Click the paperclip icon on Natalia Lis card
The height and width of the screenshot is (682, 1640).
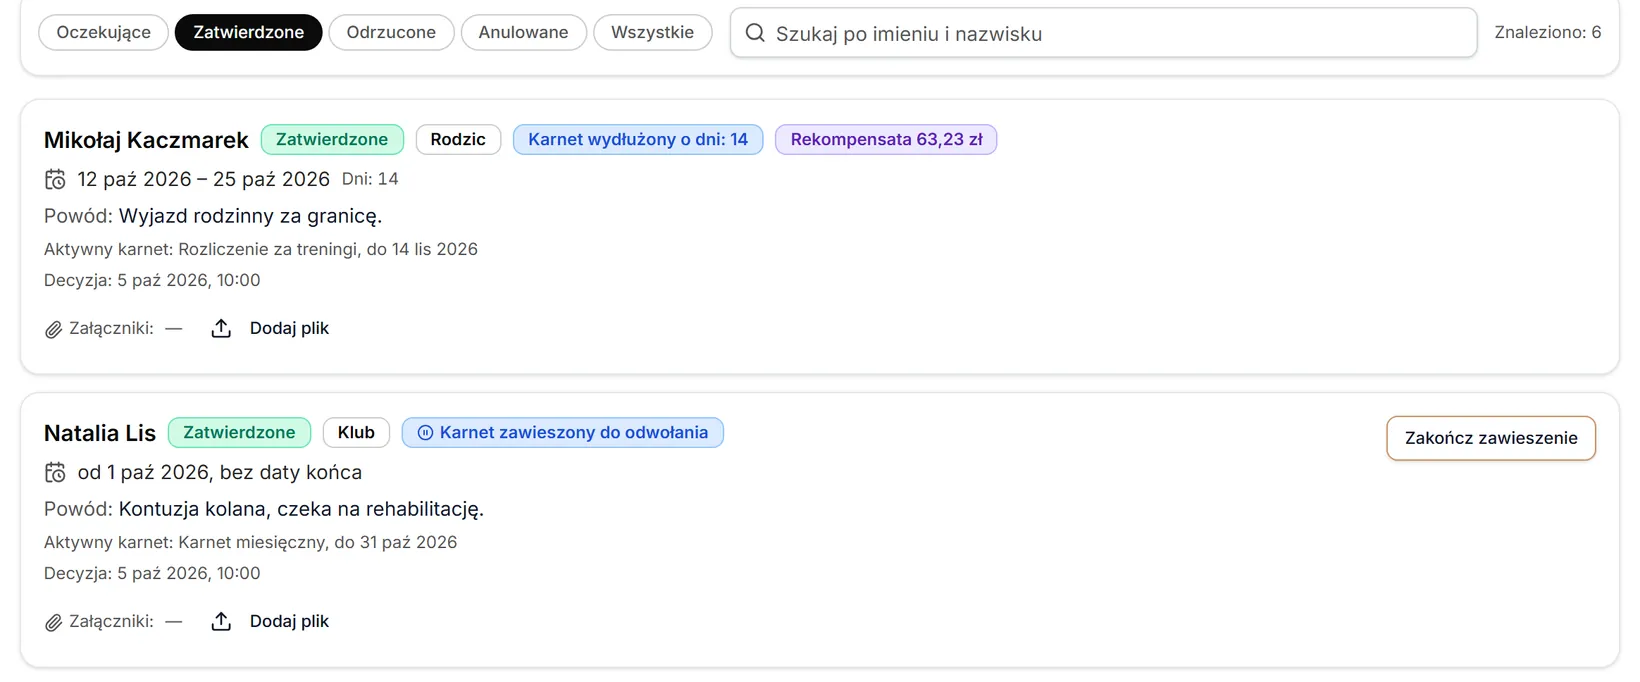[x=54, y=622]
